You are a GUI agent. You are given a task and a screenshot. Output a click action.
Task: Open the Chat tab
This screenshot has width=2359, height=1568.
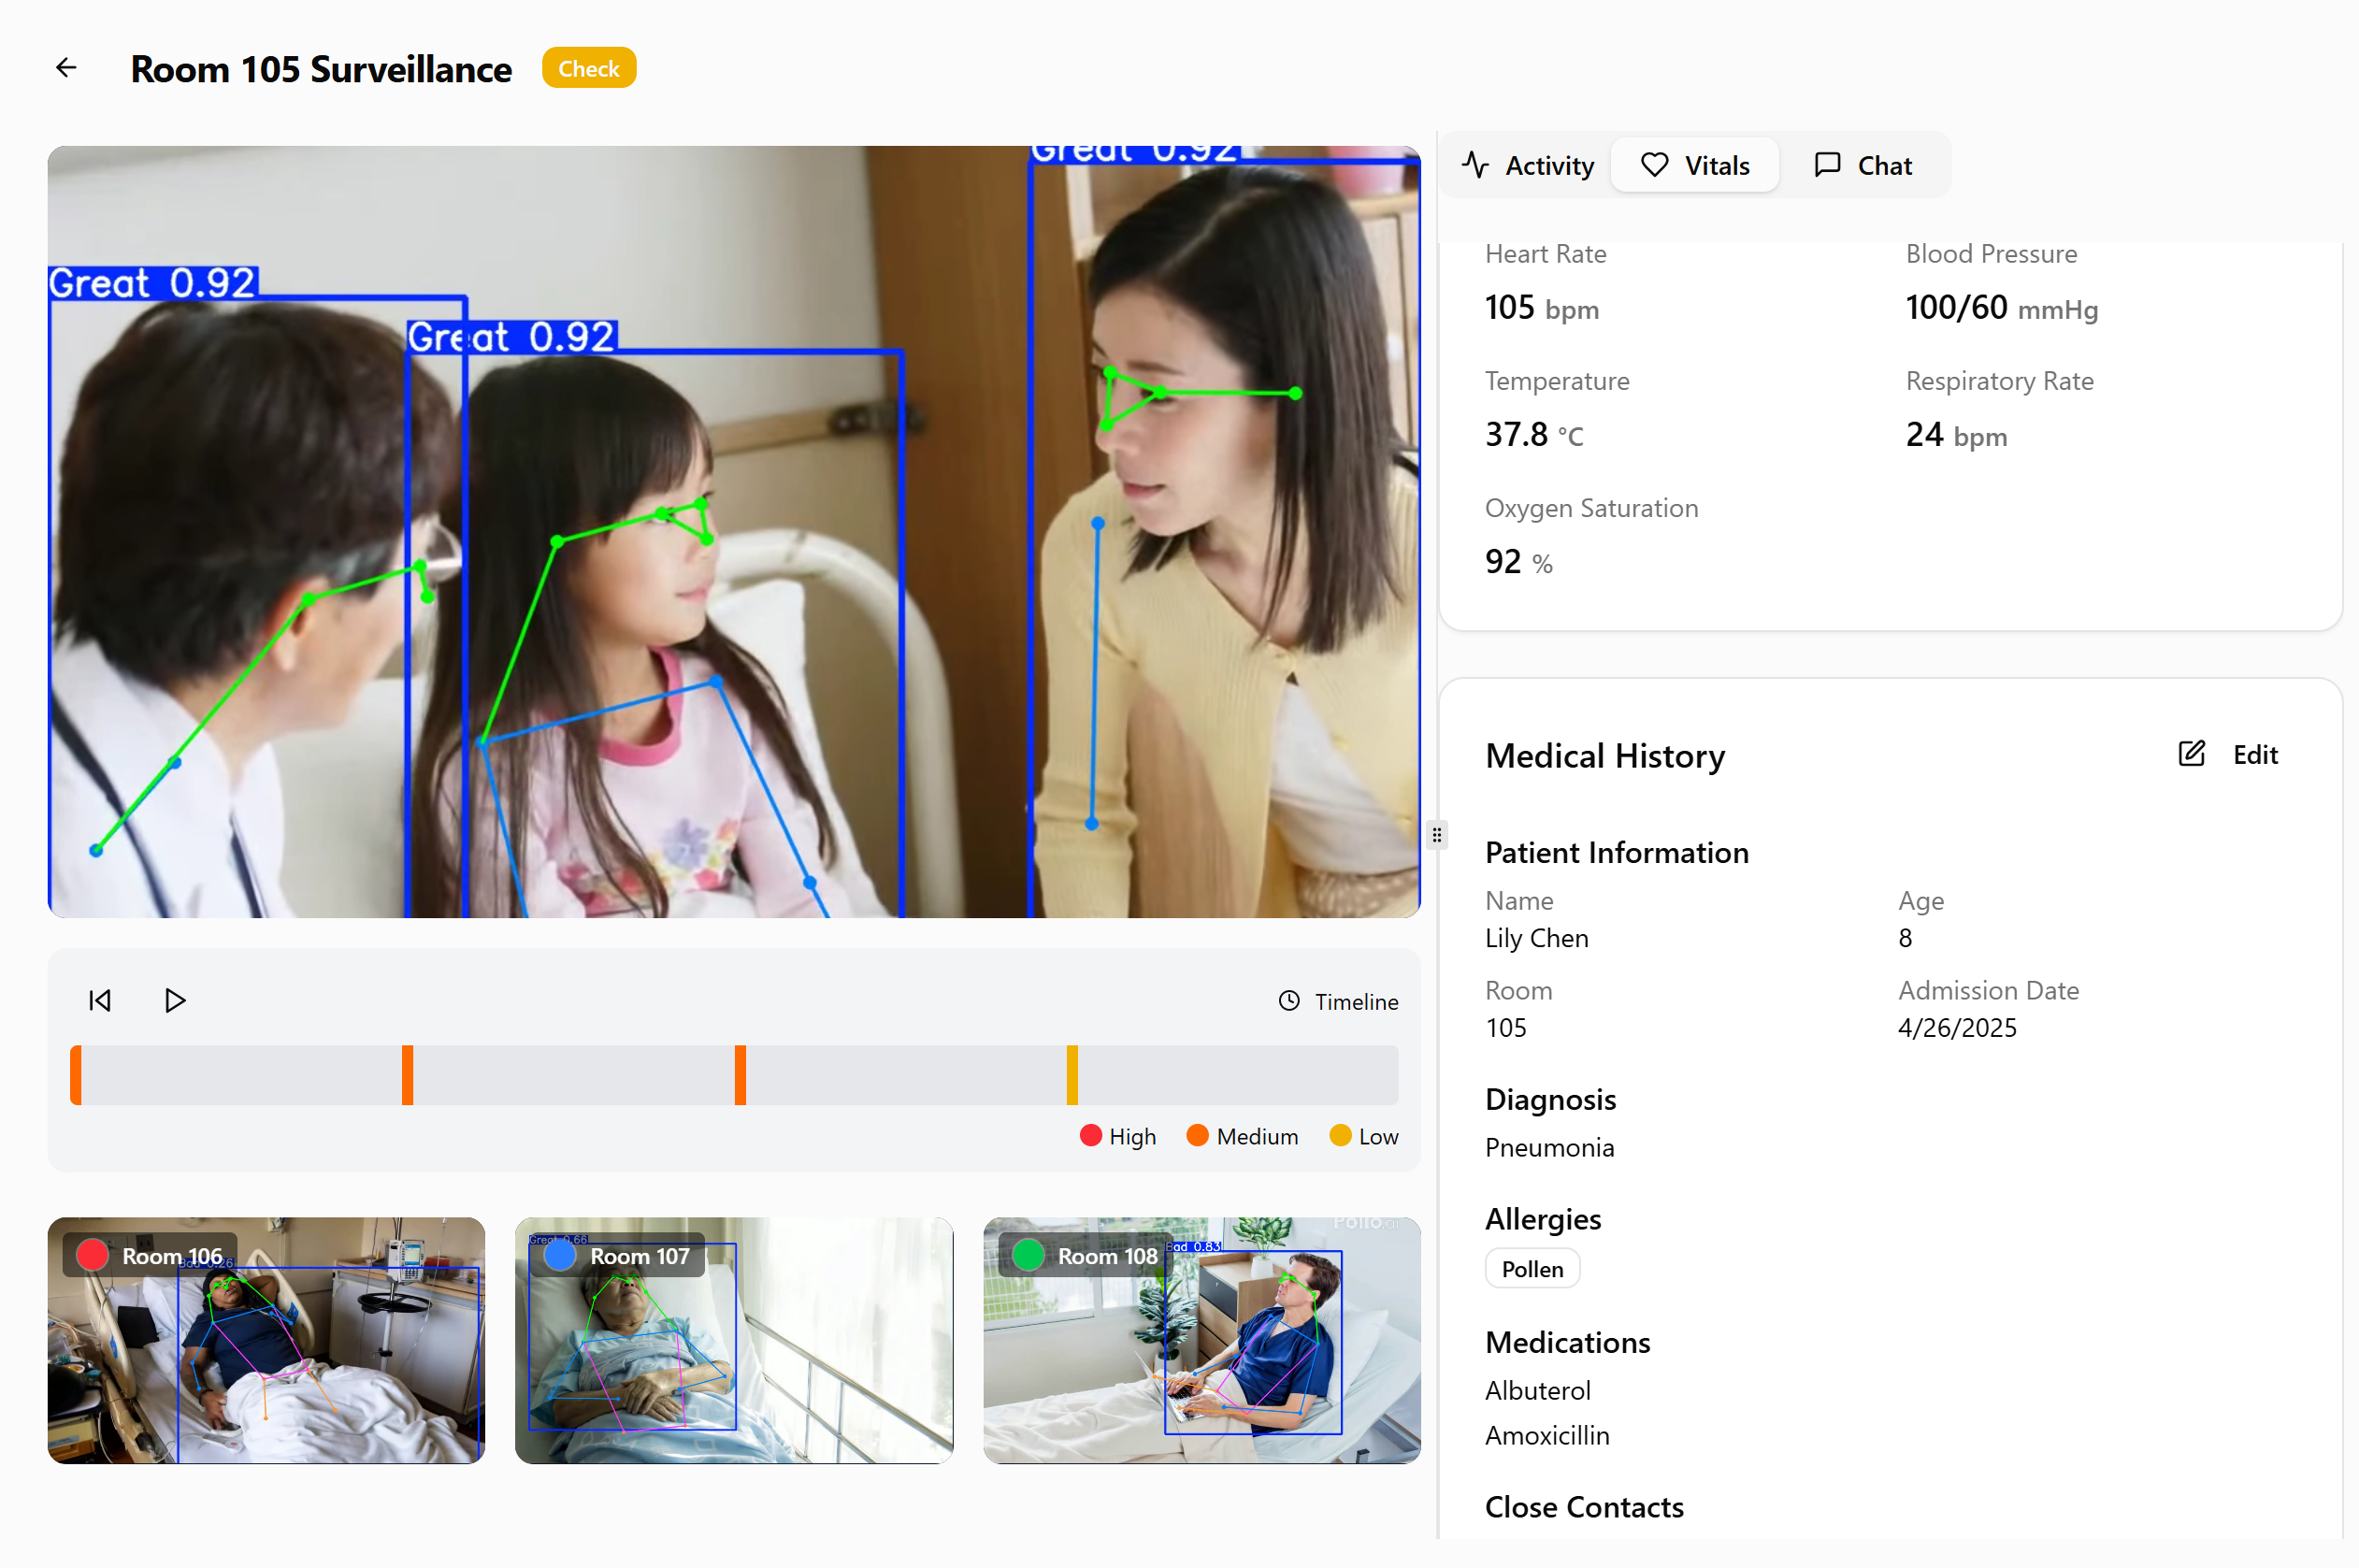pos(1863,165)
